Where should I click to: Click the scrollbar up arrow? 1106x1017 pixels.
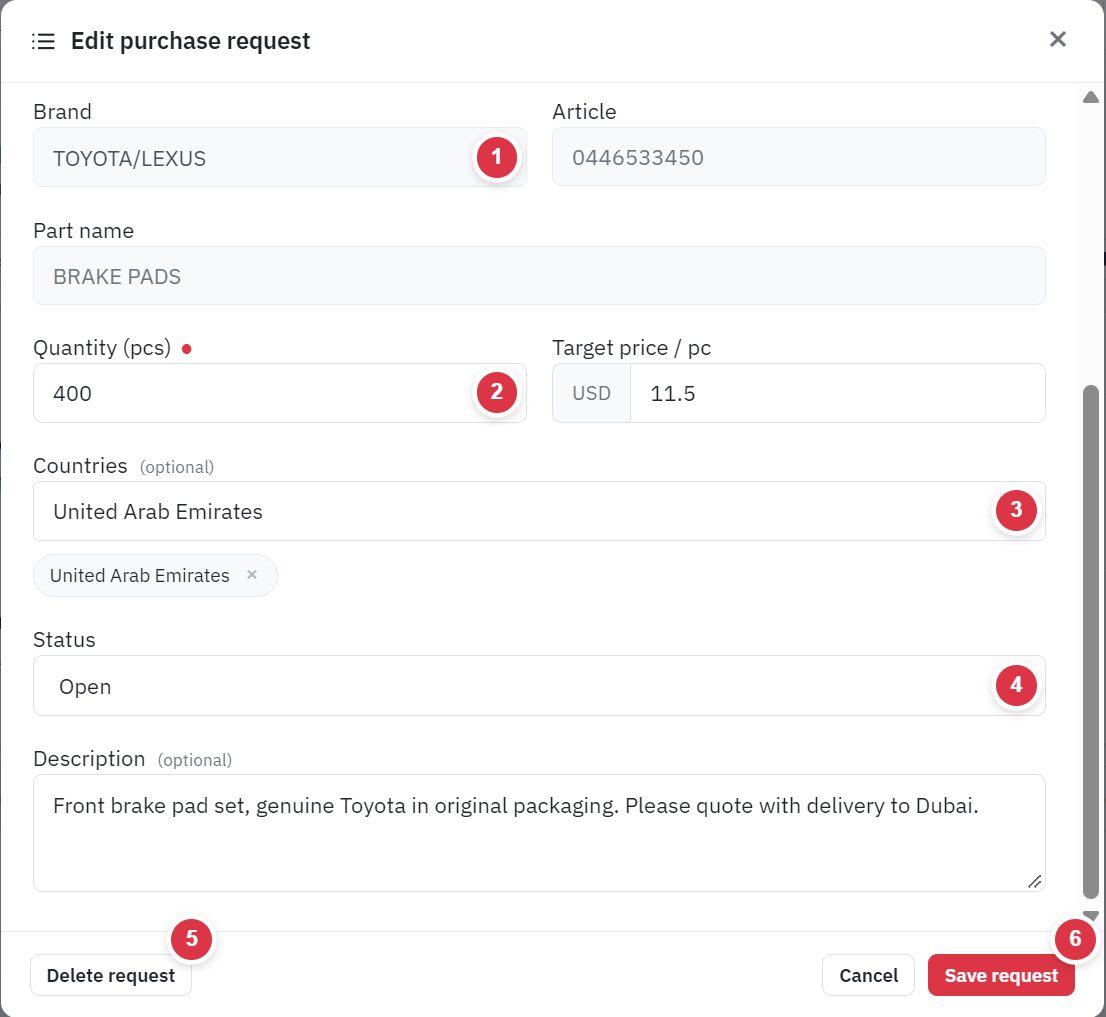(1090, 97)
